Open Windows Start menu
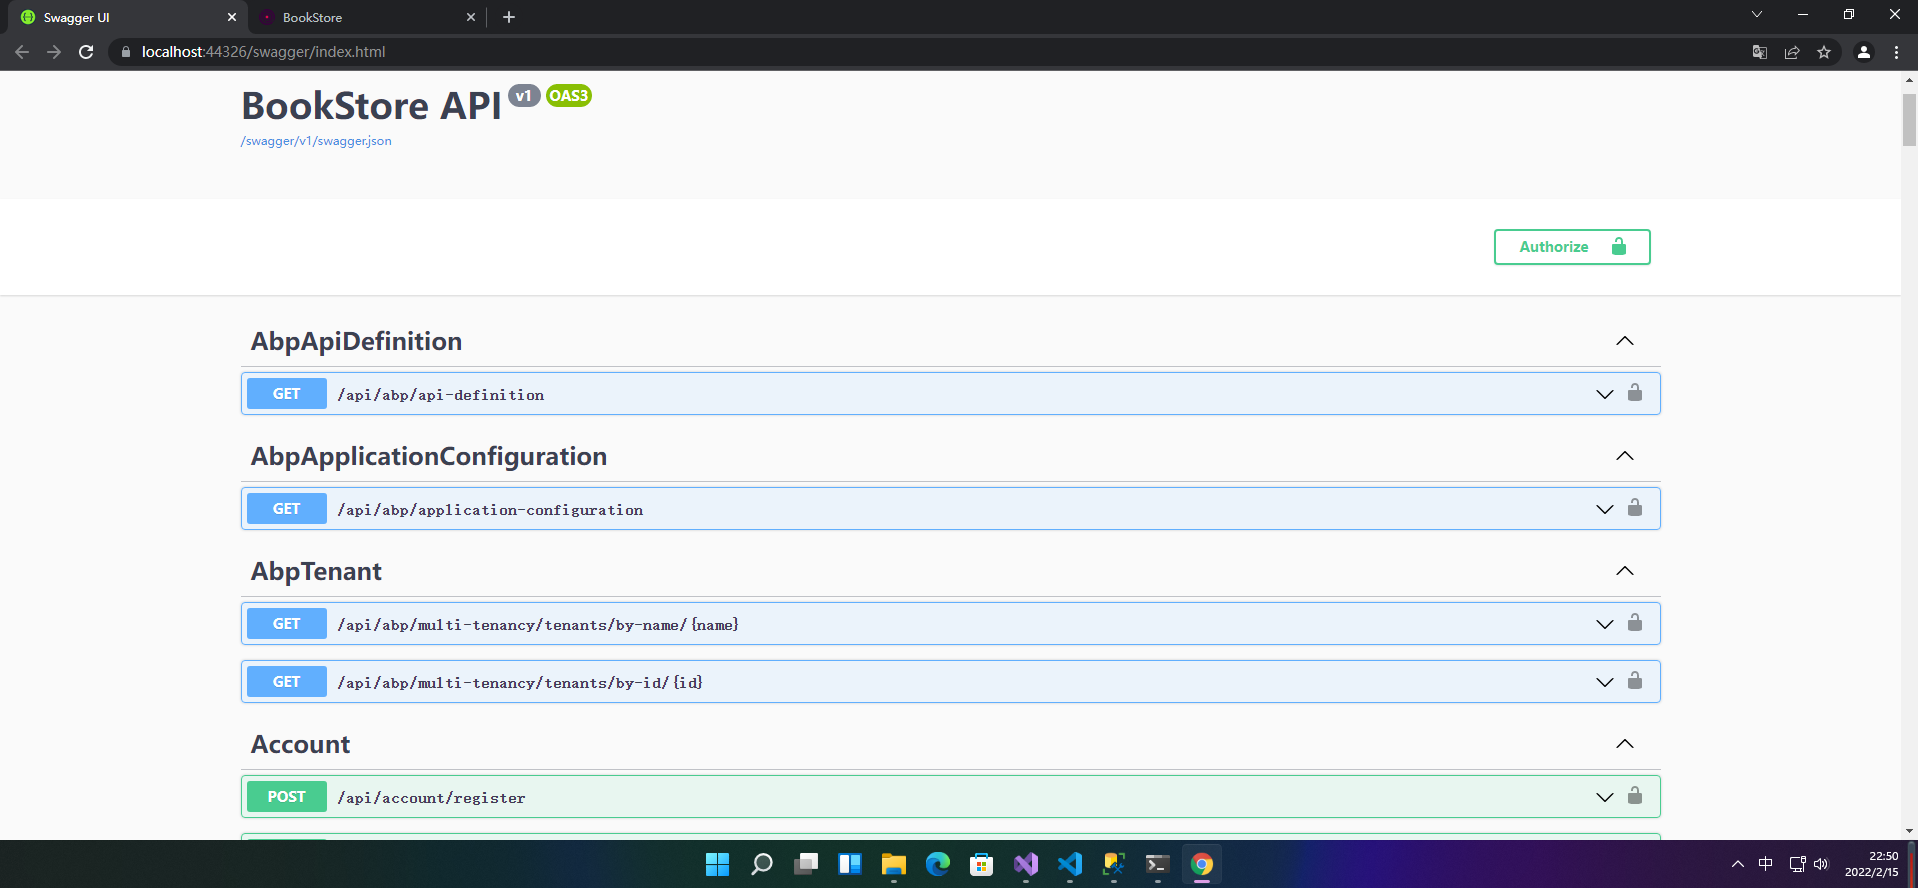 pos(718,864)
